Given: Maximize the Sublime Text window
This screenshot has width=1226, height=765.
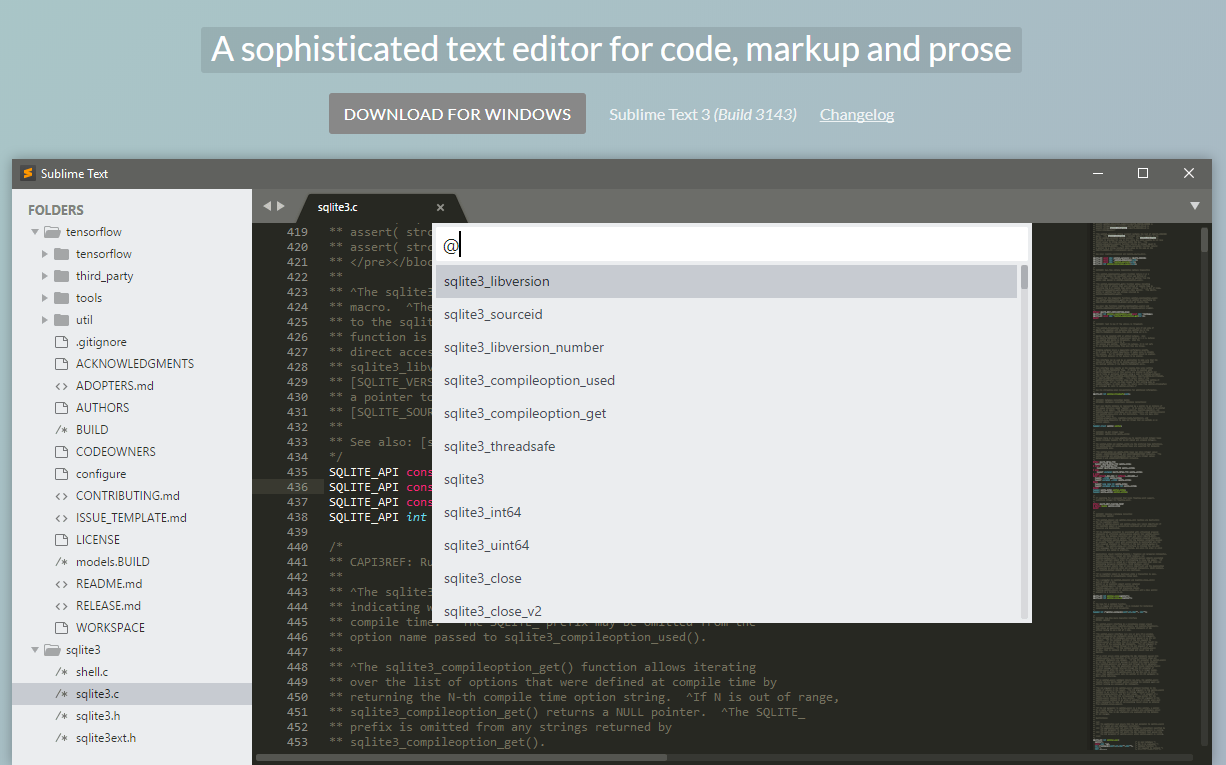Looking at the screenshot, I should pos(1143,173).
